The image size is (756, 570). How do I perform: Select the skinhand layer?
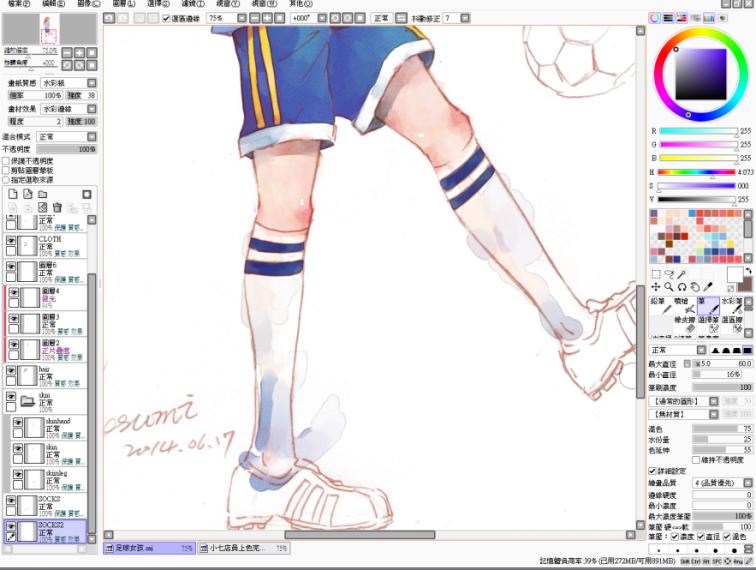[x=49, y=428]
